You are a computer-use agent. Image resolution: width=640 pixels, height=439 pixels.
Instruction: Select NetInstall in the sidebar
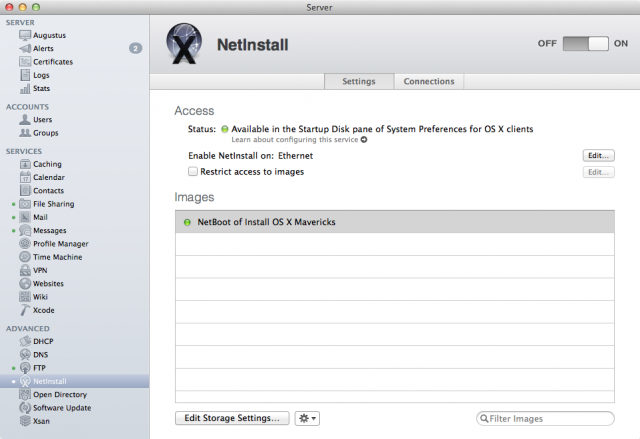click(74, 381)
